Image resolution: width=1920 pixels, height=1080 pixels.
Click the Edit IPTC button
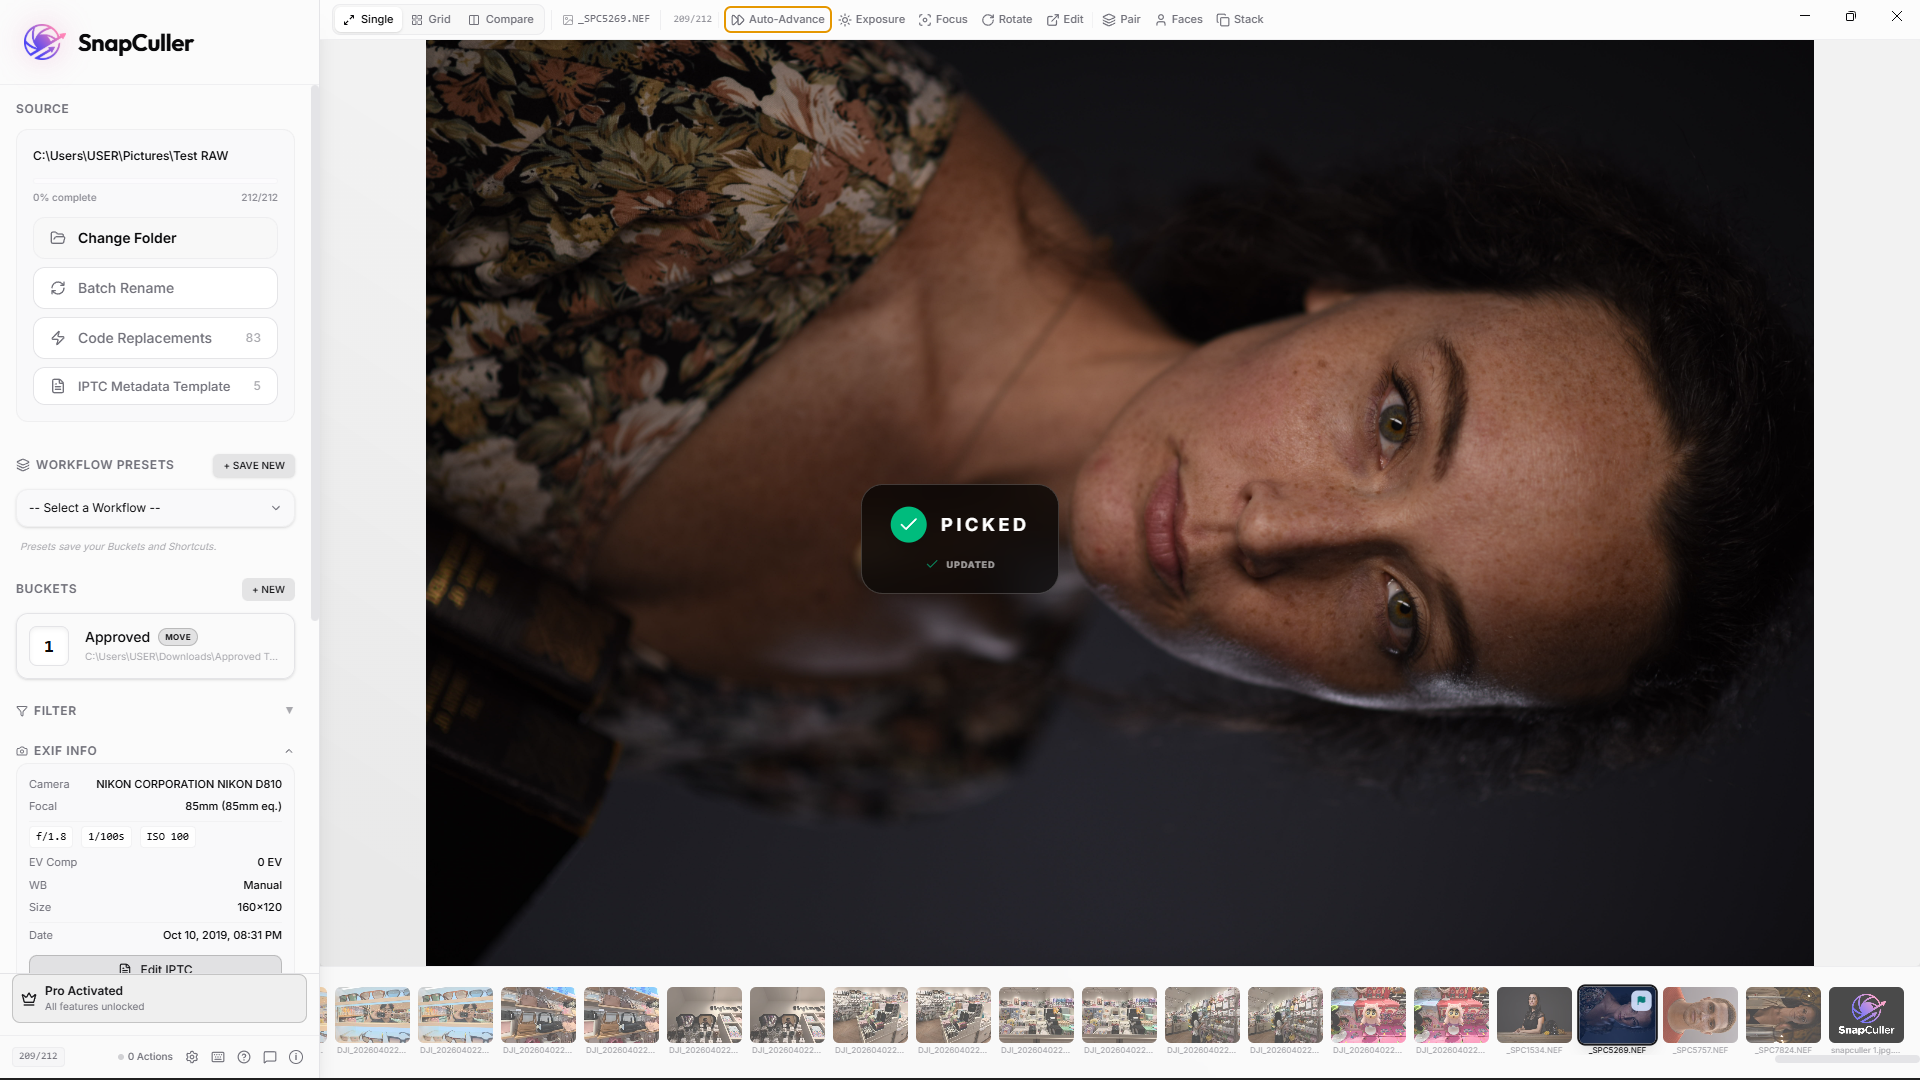click(155, 966)
